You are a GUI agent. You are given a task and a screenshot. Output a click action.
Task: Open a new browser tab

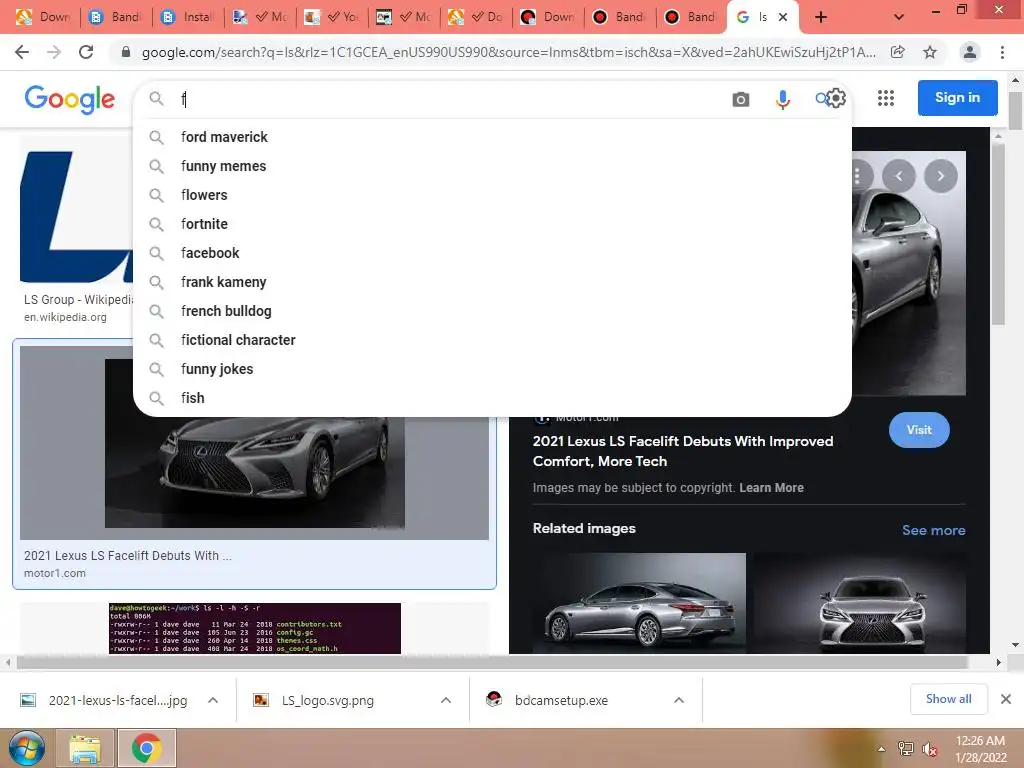point(821,18)
